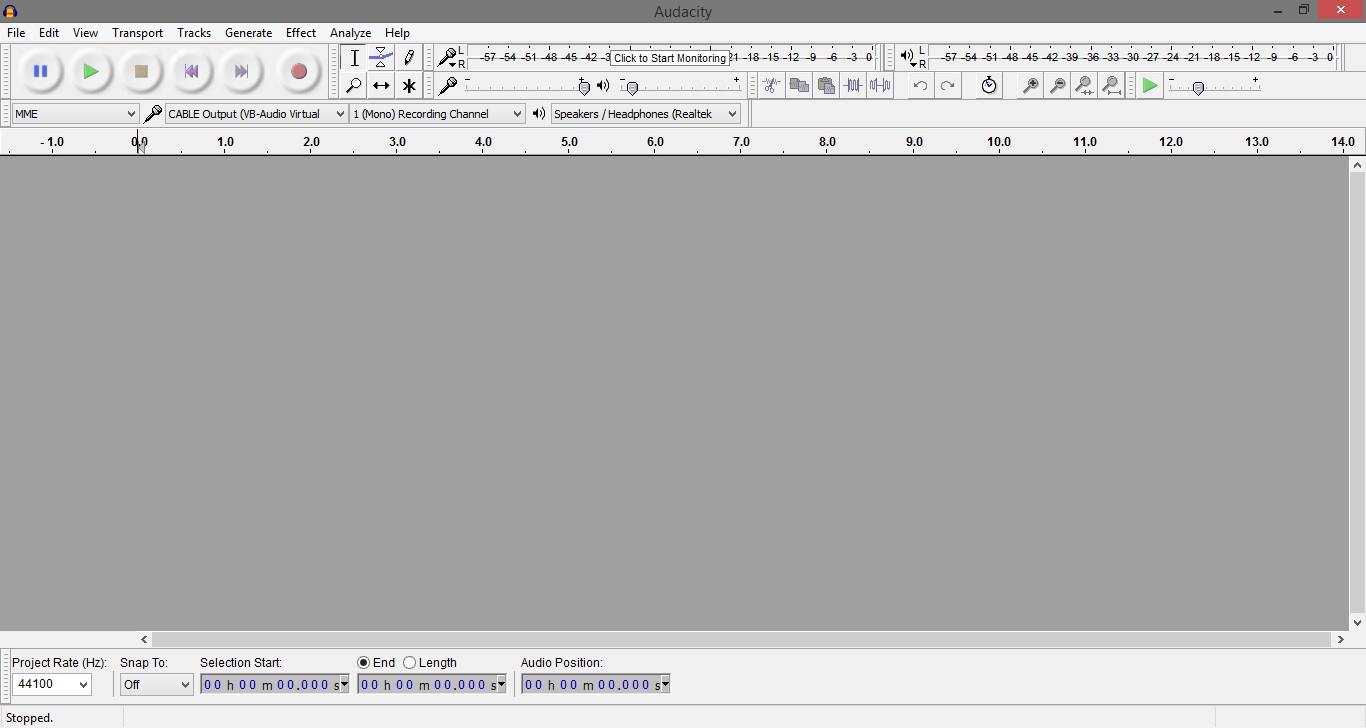The image size is (1366, 728).
Task: Start recording with the red Record button
Action: tap(298, 72)
